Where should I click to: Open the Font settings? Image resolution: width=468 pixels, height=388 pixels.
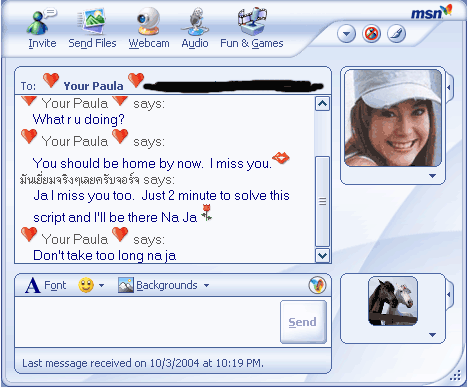click(46, 285)
